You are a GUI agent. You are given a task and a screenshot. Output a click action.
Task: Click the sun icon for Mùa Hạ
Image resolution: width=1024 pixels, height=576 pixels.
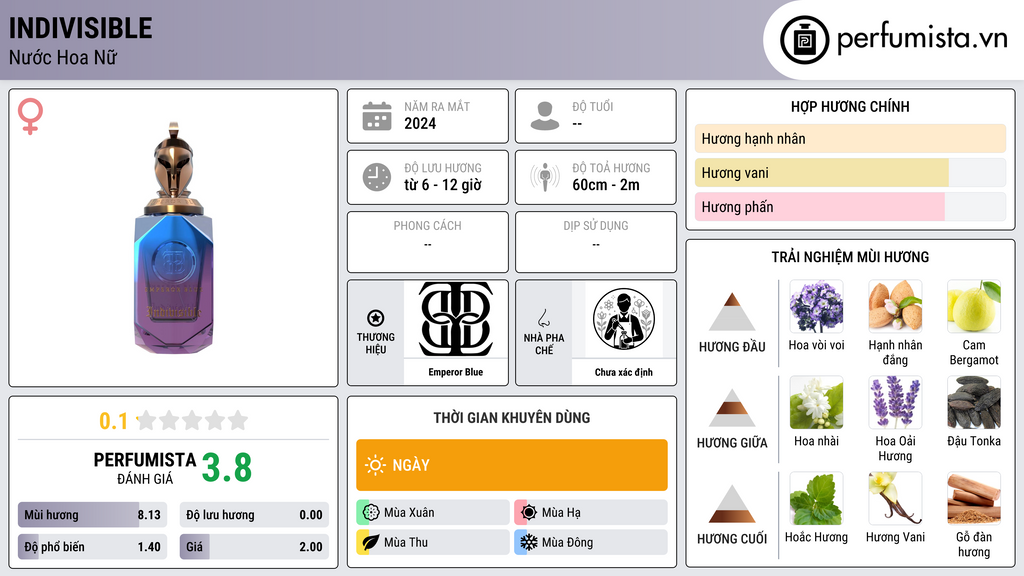tap(529, 513)
